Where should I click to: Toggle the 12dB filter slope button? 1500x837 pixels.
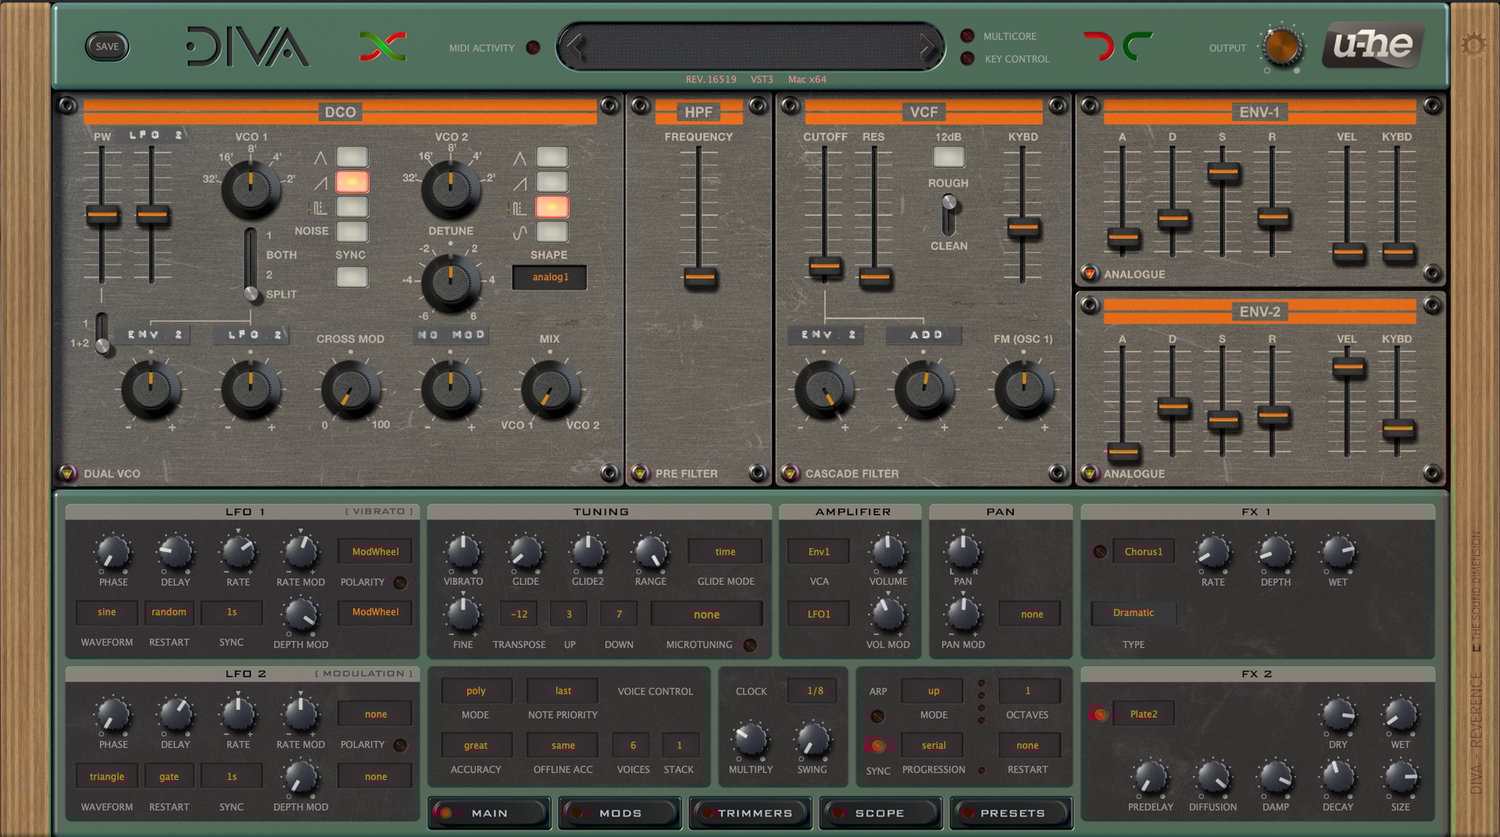(x=949, y=157)
